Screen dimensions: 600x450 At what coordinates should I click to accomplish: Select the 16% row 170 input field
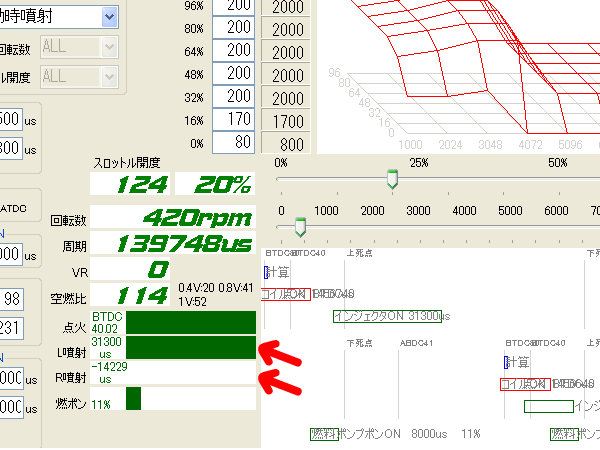(x=233, y=119)
